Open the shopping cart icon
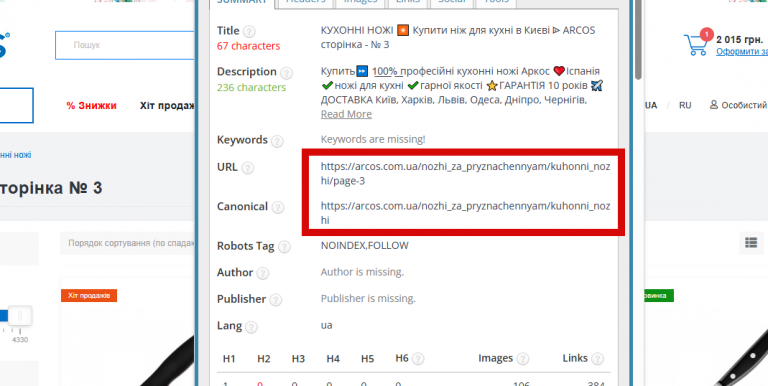 (696, 44)
